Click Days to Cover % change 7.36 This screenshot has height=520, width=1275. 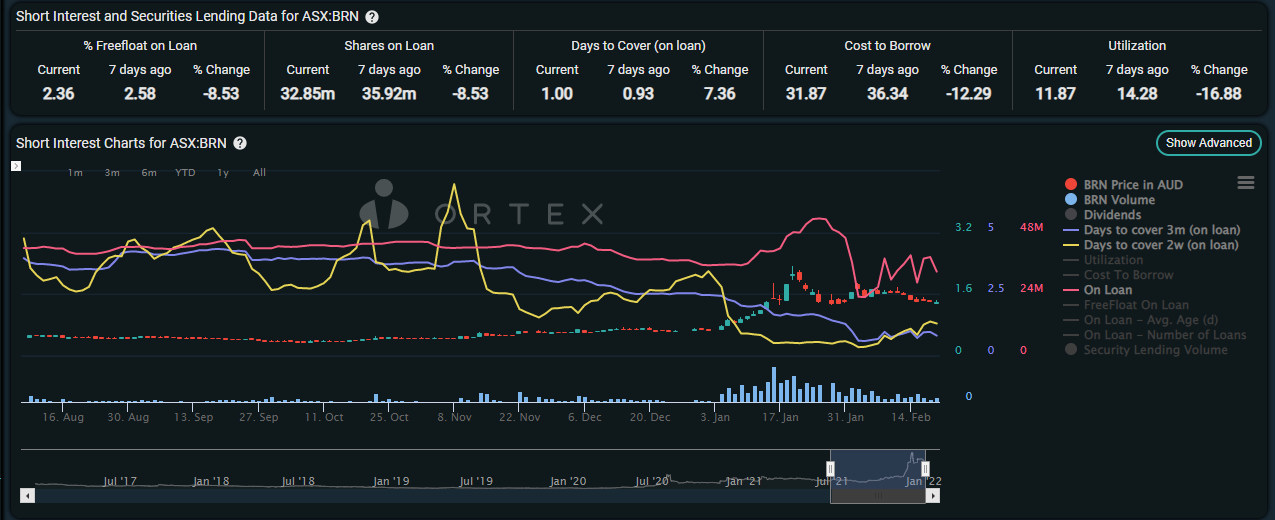719,94
